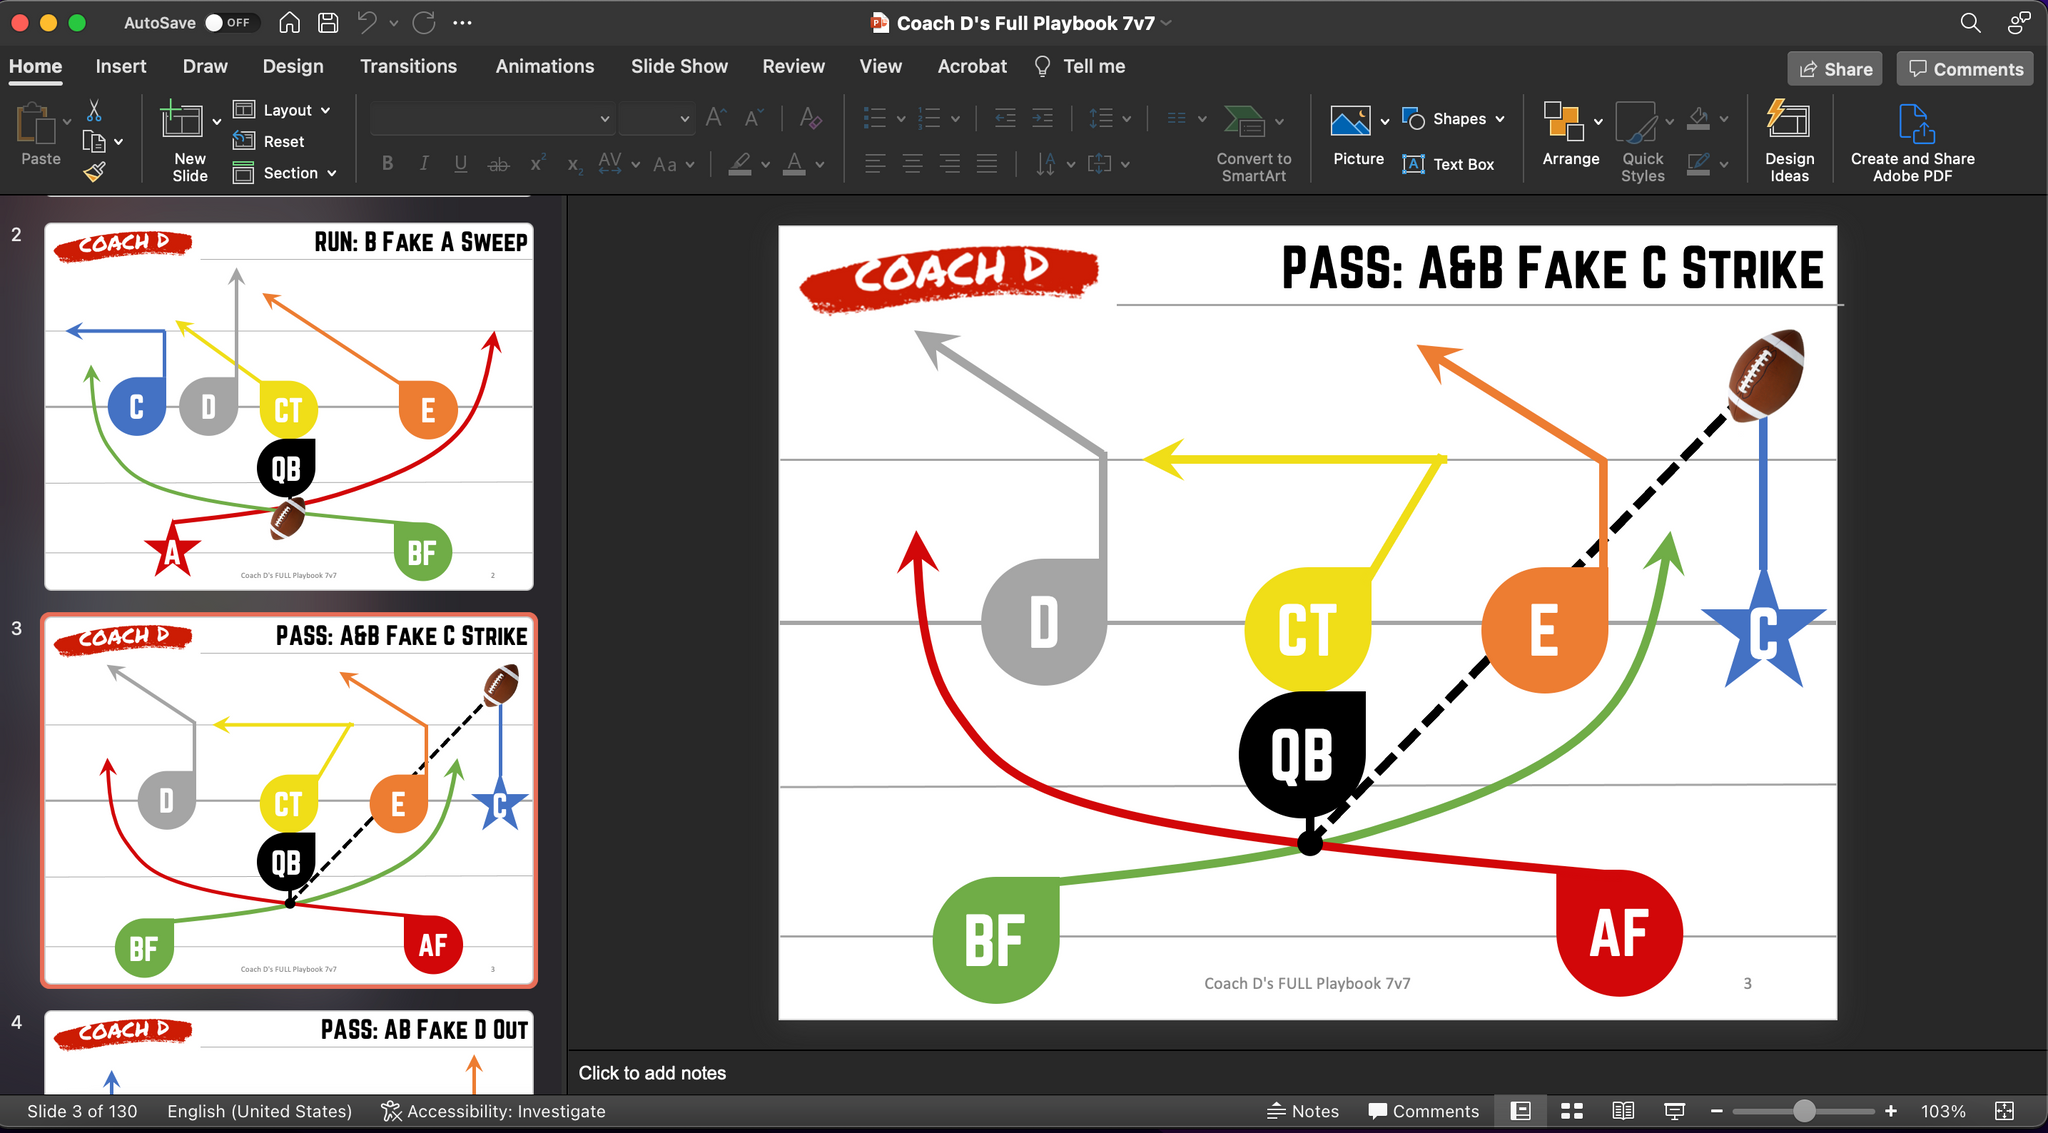This screenshot has width=2048, height=1133.
Task: Toggle AutoSave switch
Action: [230, 22]
